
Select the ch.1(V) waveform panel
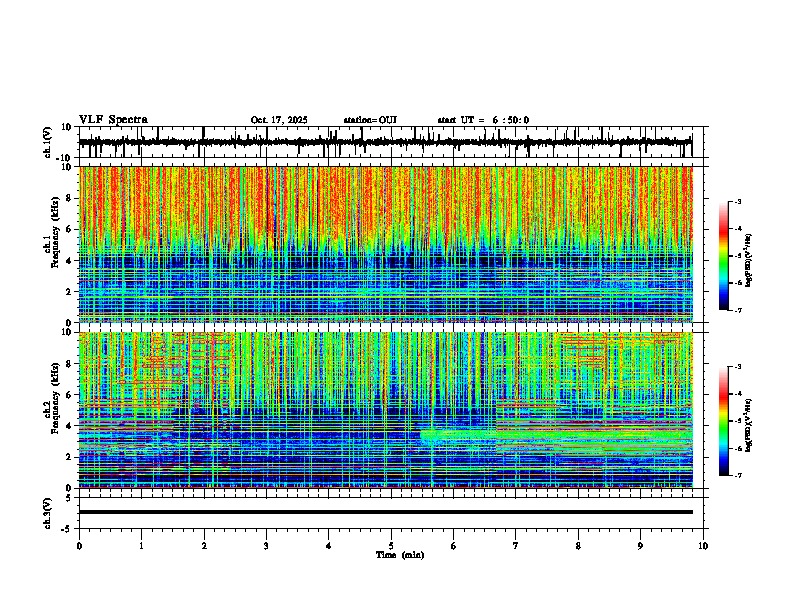pos(391,142)
